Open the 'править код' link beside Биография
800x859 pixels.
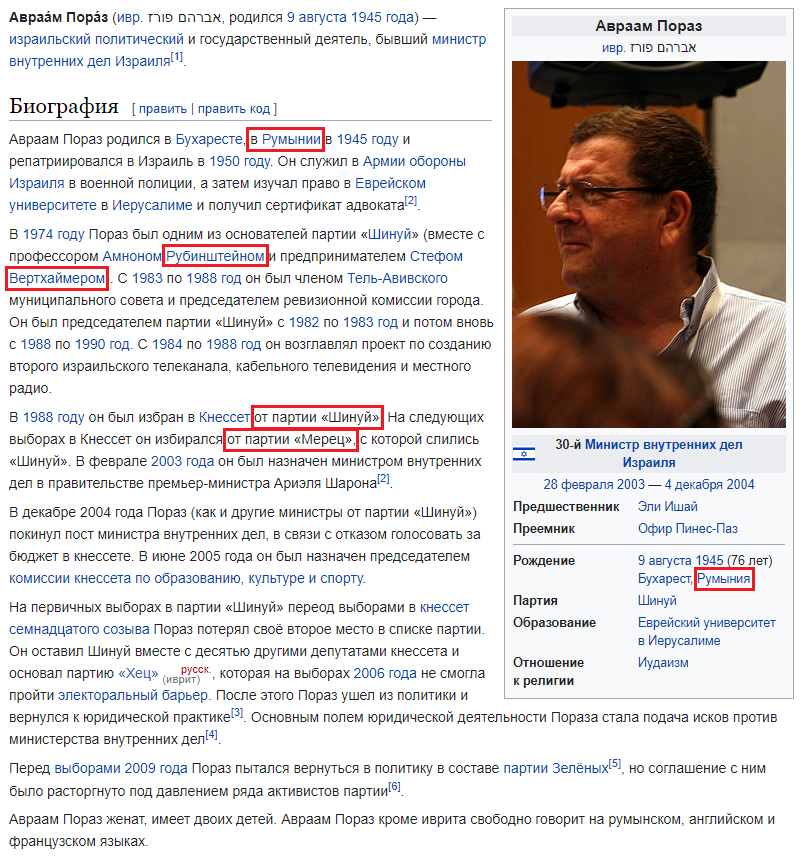pyautogui.click(x=234, y=108)
